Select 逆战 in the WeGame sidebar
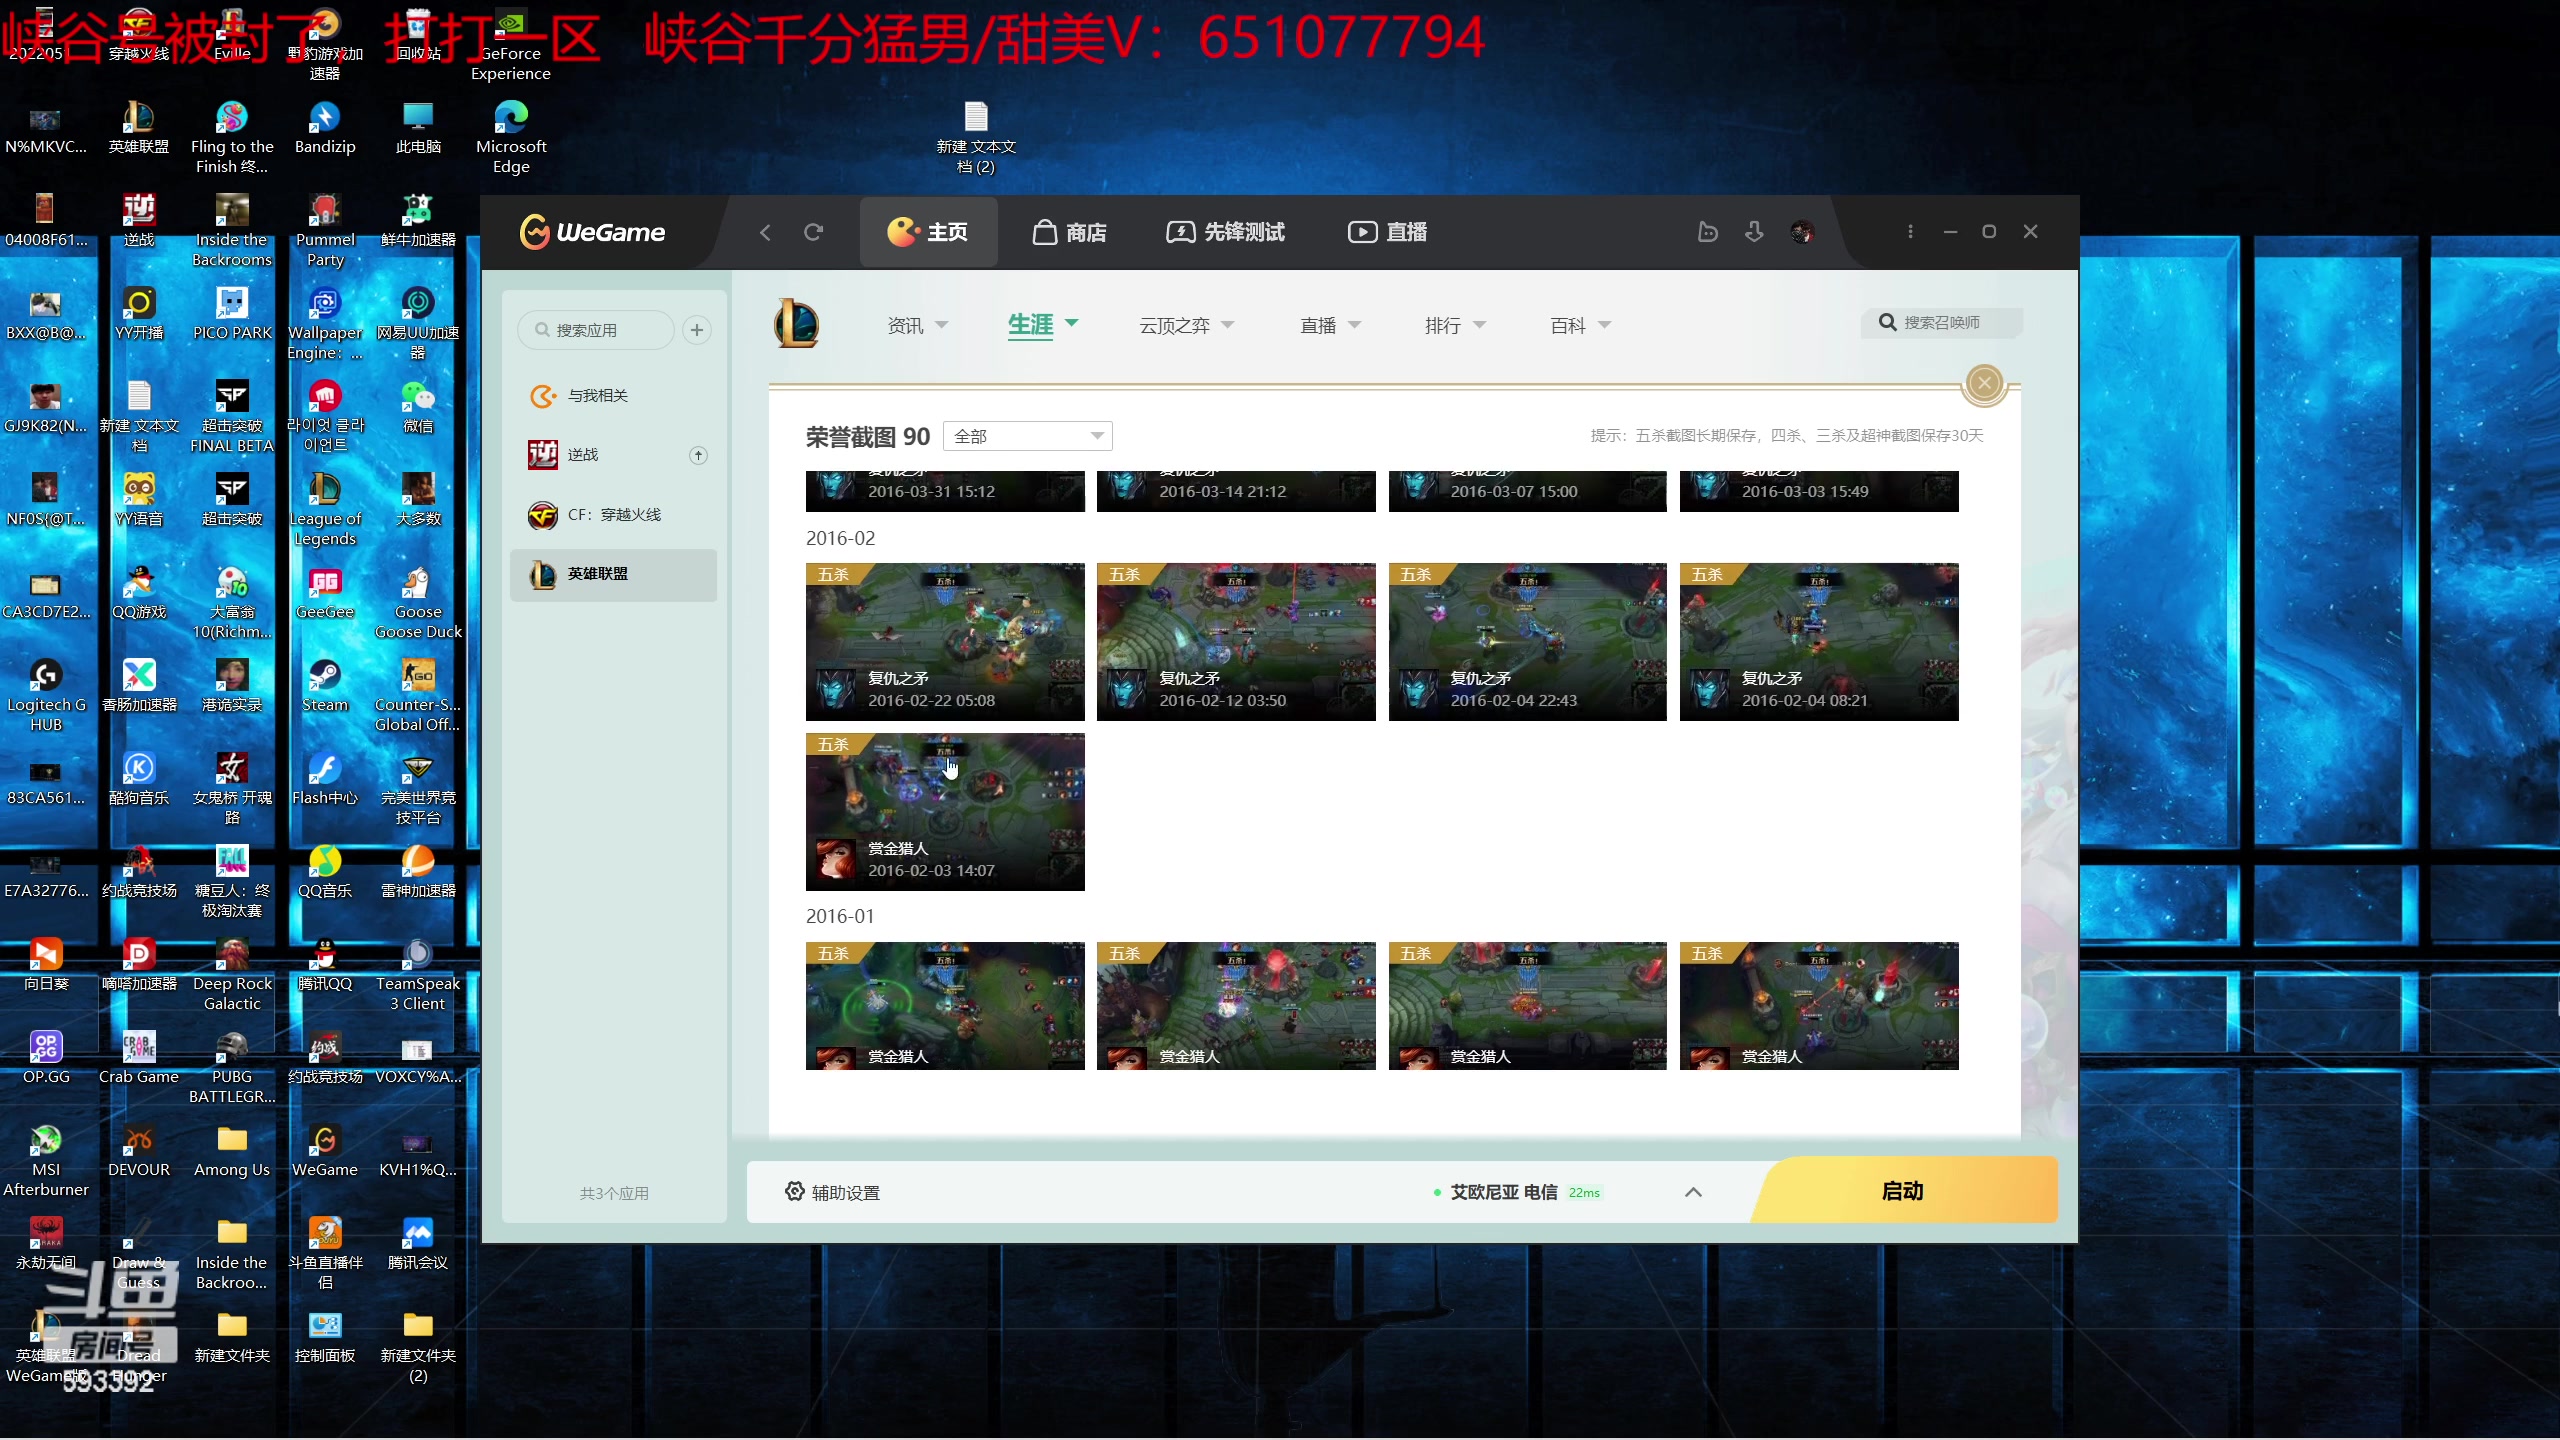Image resolution: width=2560 pixels, height=1440 pixels. click(613, 455)
